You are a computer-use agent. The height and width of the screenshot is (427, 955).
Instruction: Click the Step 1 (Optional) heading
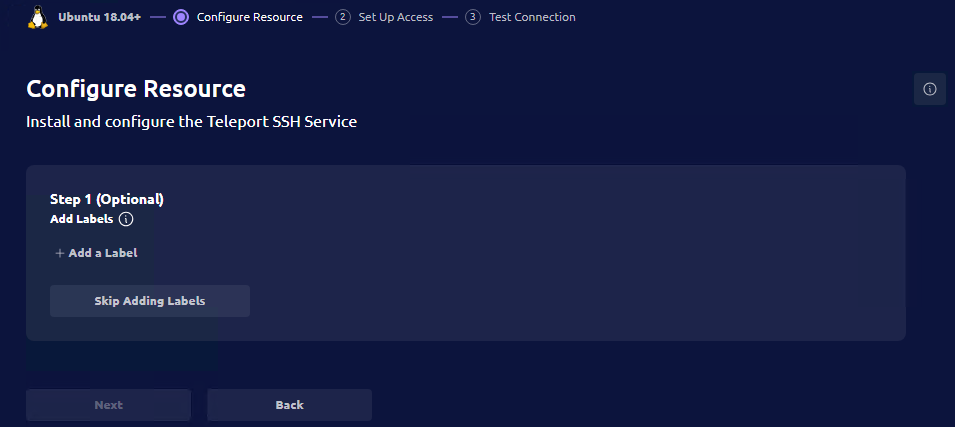click(106, 199)
